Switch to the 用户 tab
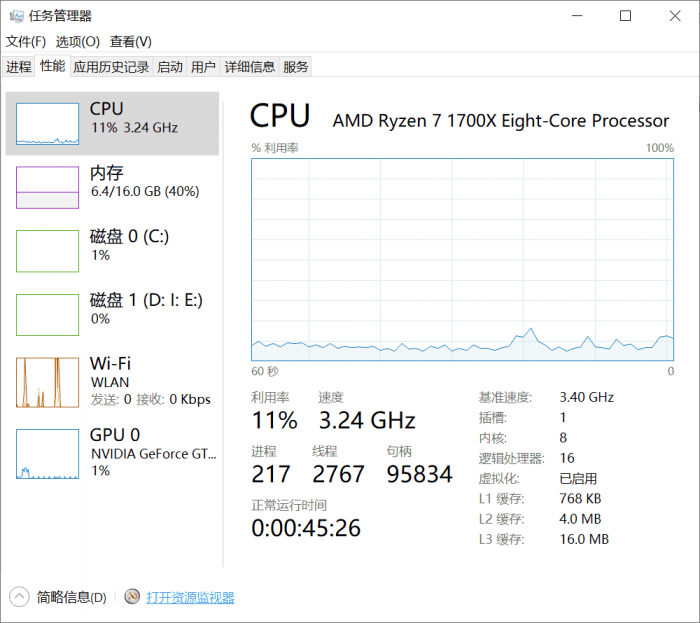This screenshot has width=700, height=623. [x=203, y=67]
